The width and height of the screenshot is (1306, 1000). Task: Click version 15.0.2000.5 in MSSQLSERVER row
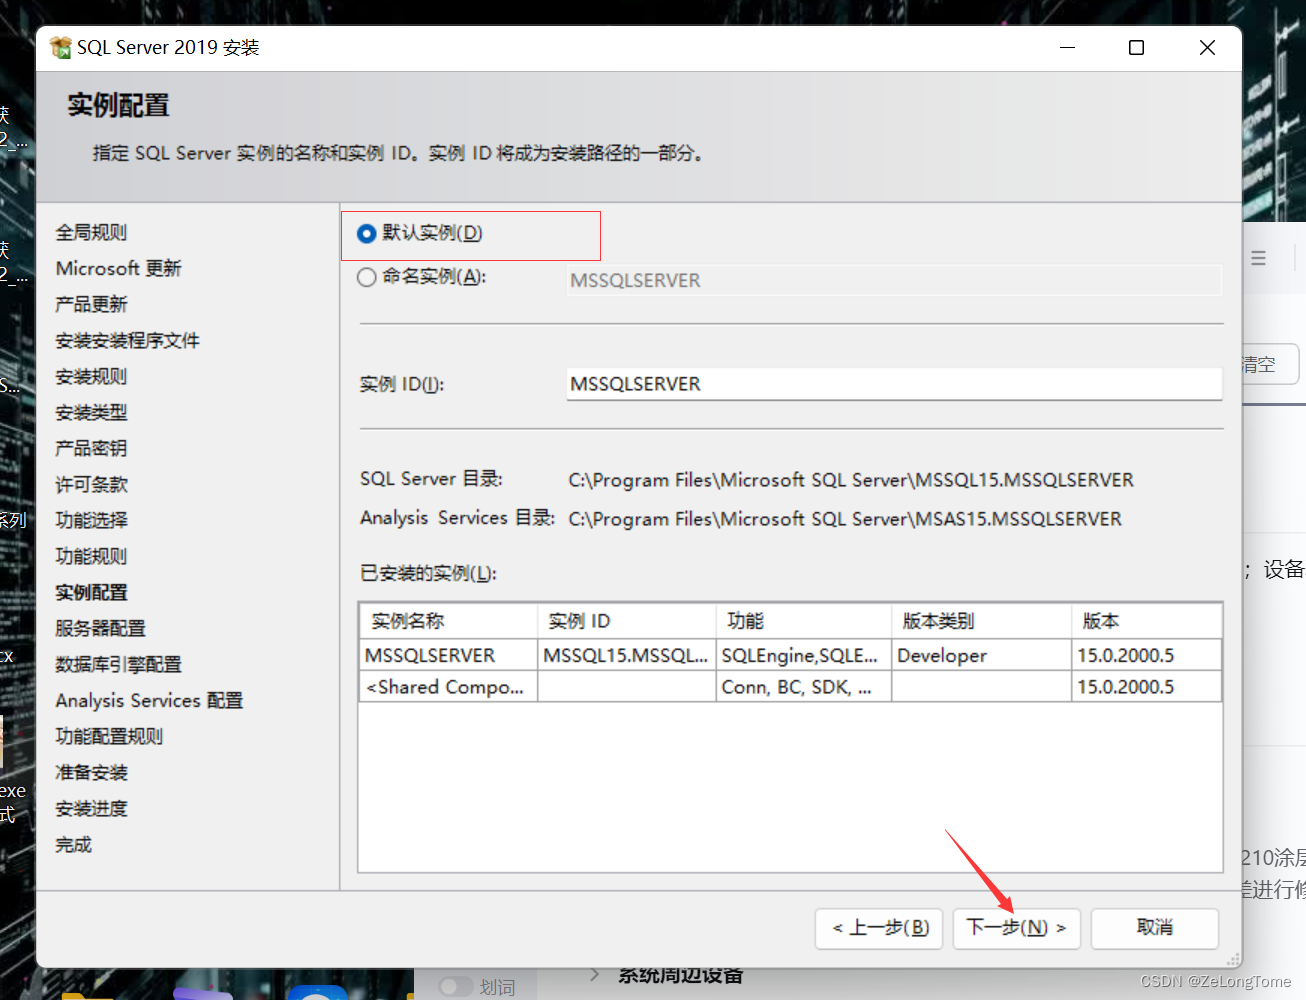pos(1147,655)
